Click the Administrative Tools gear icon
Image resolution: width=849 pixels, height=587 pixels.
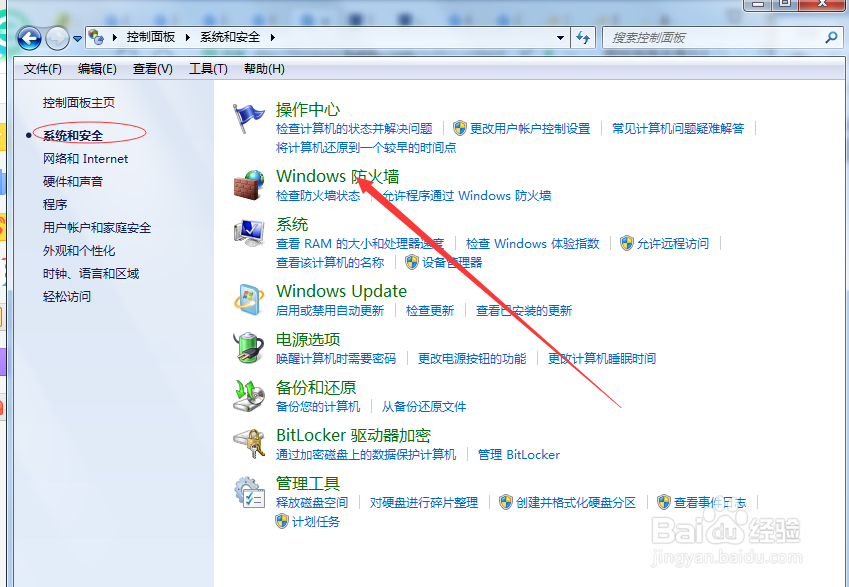pos(249,492)
